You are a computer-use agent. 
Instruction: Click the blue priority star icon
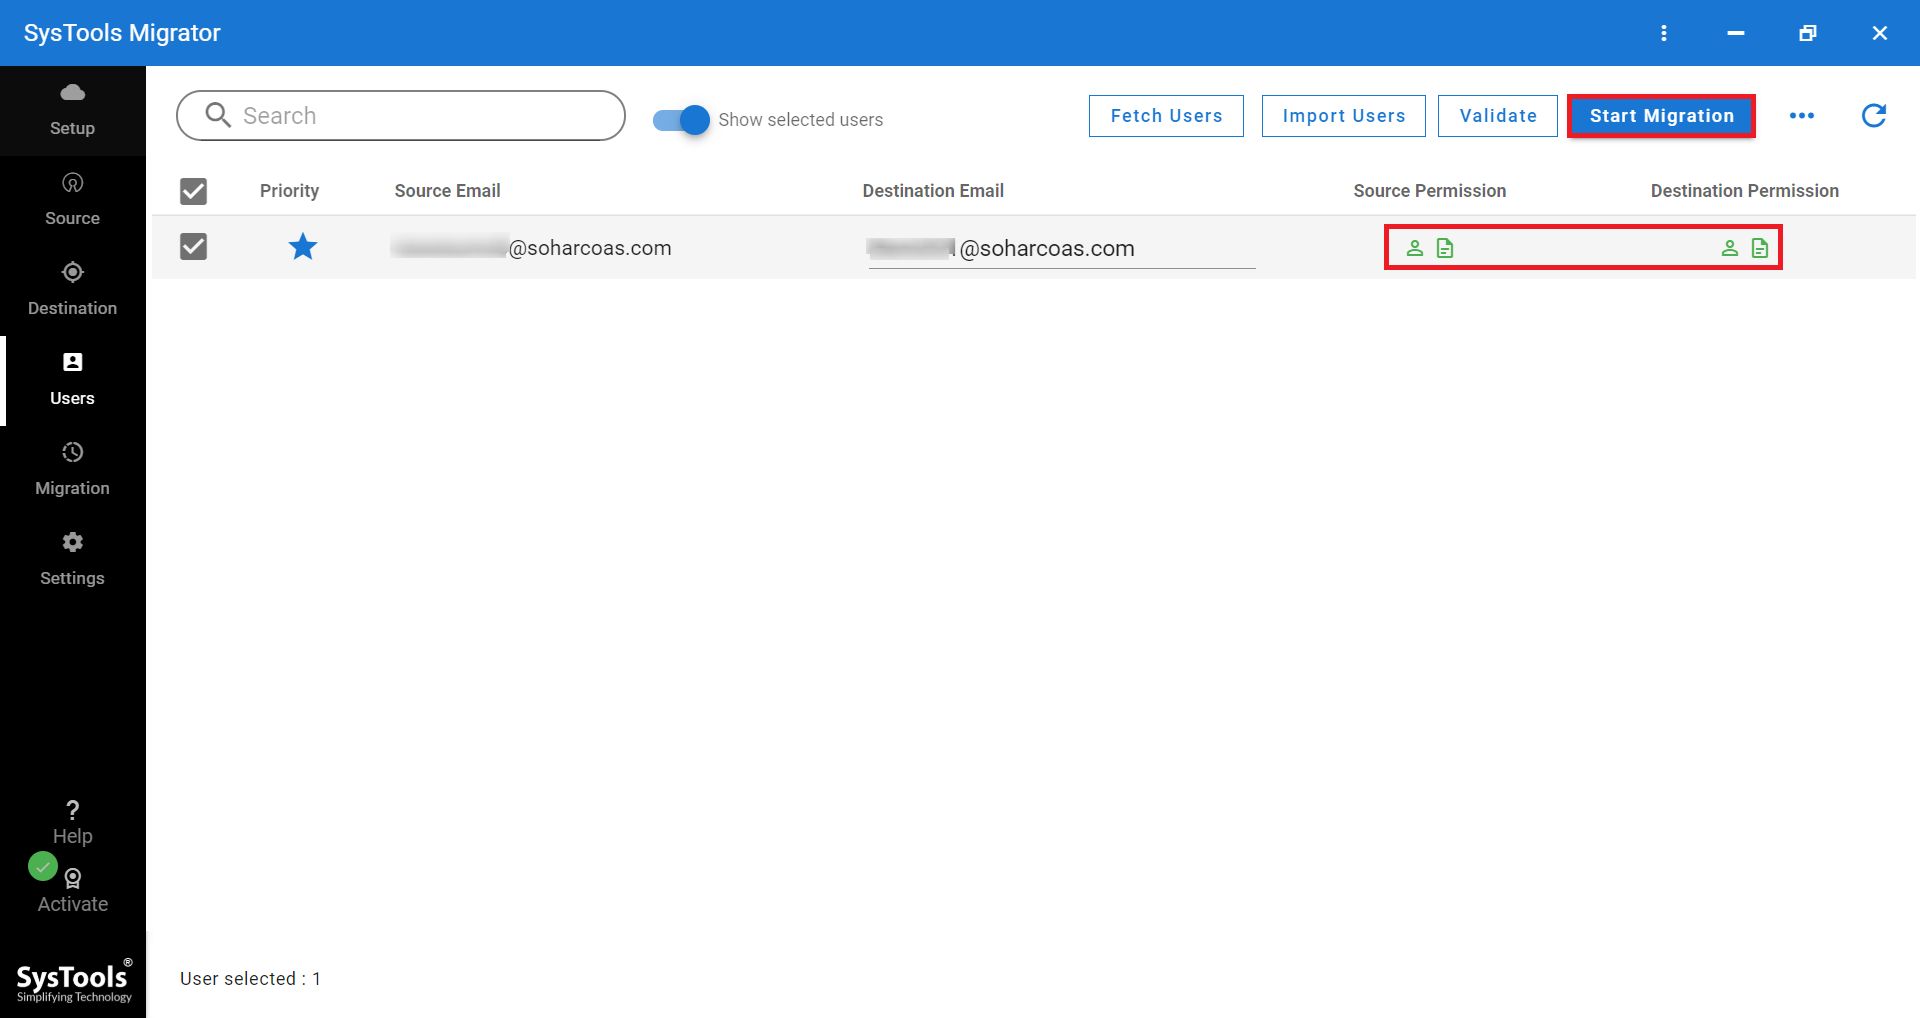tap(302, 247)
